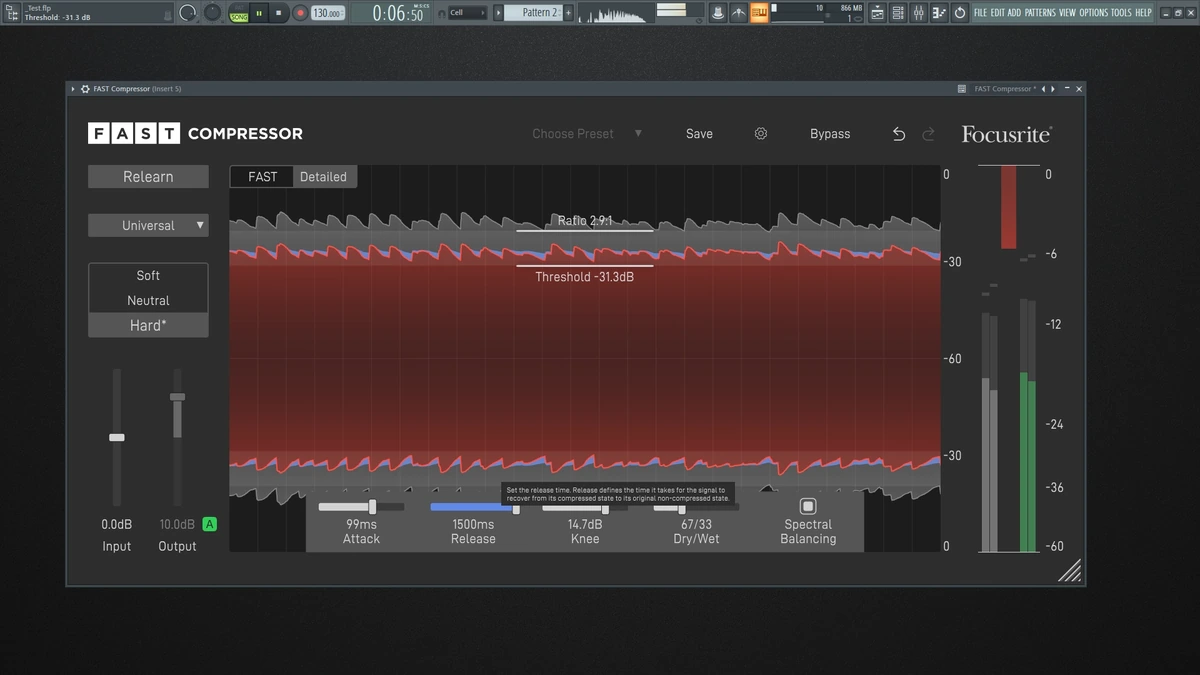Click the Dry/Wet slider handle
1200x675 pixels.
point(682,509)
